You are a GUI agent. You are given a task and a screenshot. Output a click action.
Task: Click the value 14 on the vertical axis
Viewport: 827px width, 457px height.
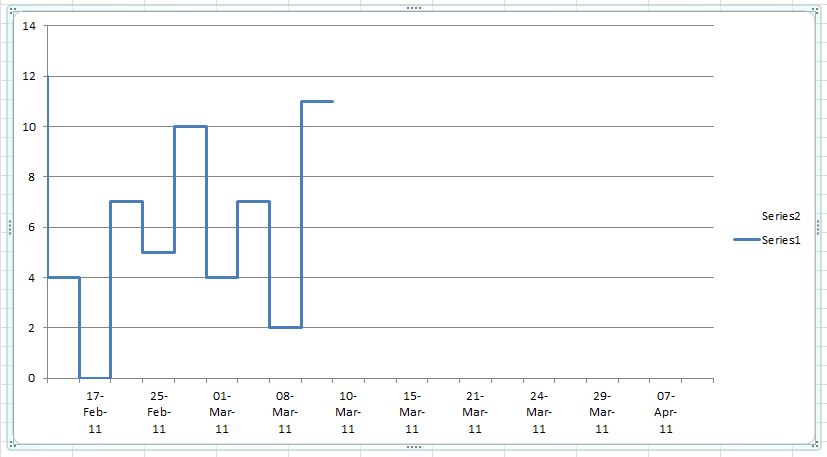click(x=28, y=26)
